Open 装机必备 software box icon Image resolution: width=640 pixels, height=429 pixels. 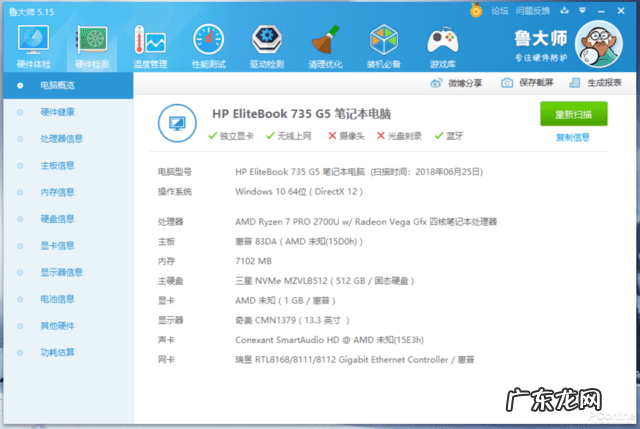(x=385, y=43)
